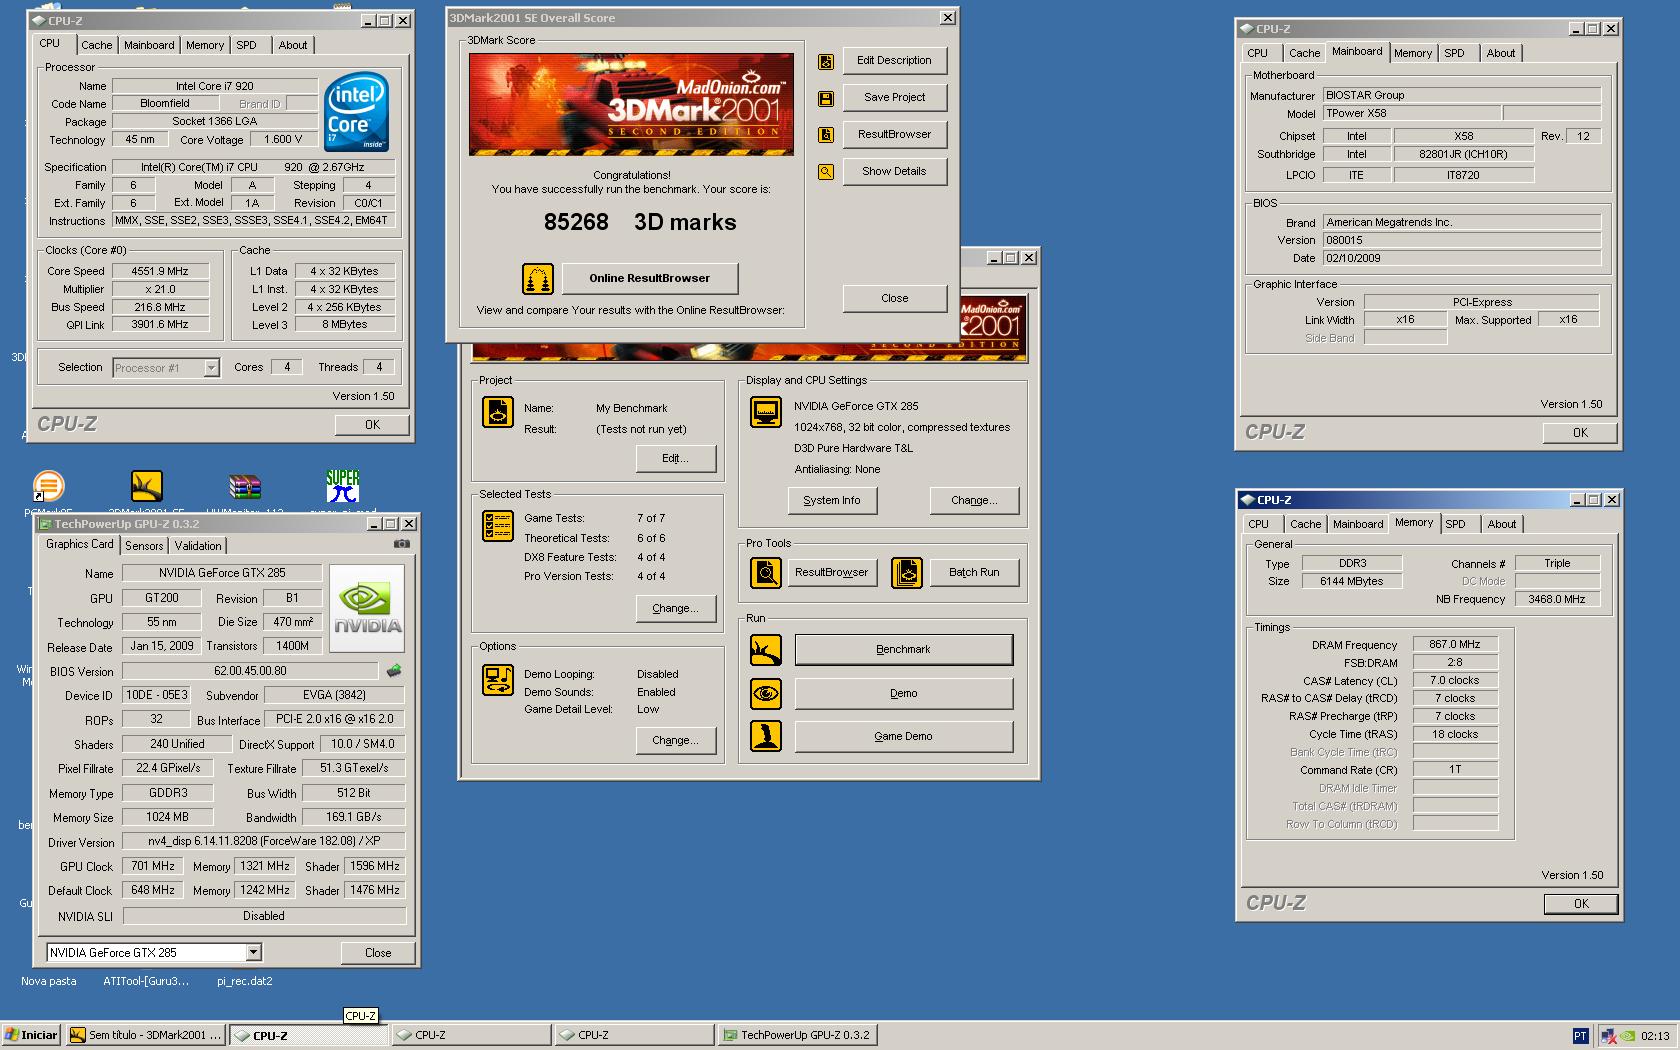This screenshot has width=1680, height=1050.
Task: Click the Show Details button
Action: point(895,172)
